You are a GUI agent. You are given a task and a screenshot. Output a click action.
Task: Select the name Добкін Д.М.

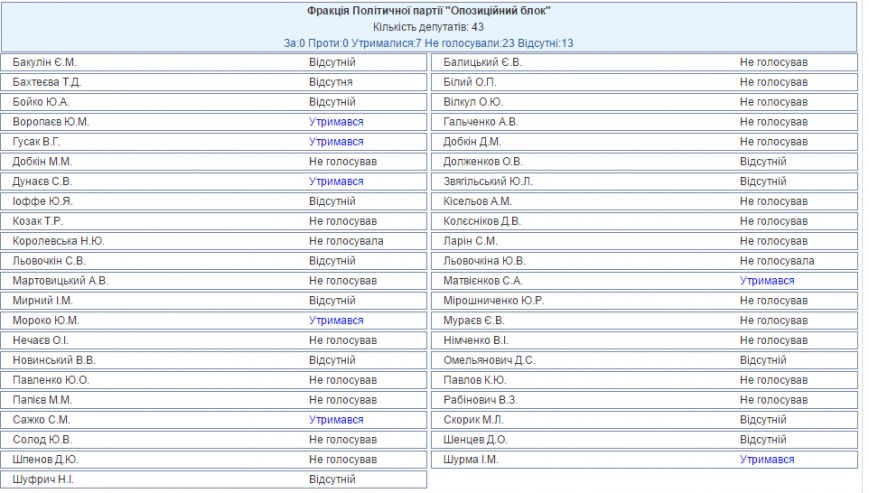click(x=472, y=142)
